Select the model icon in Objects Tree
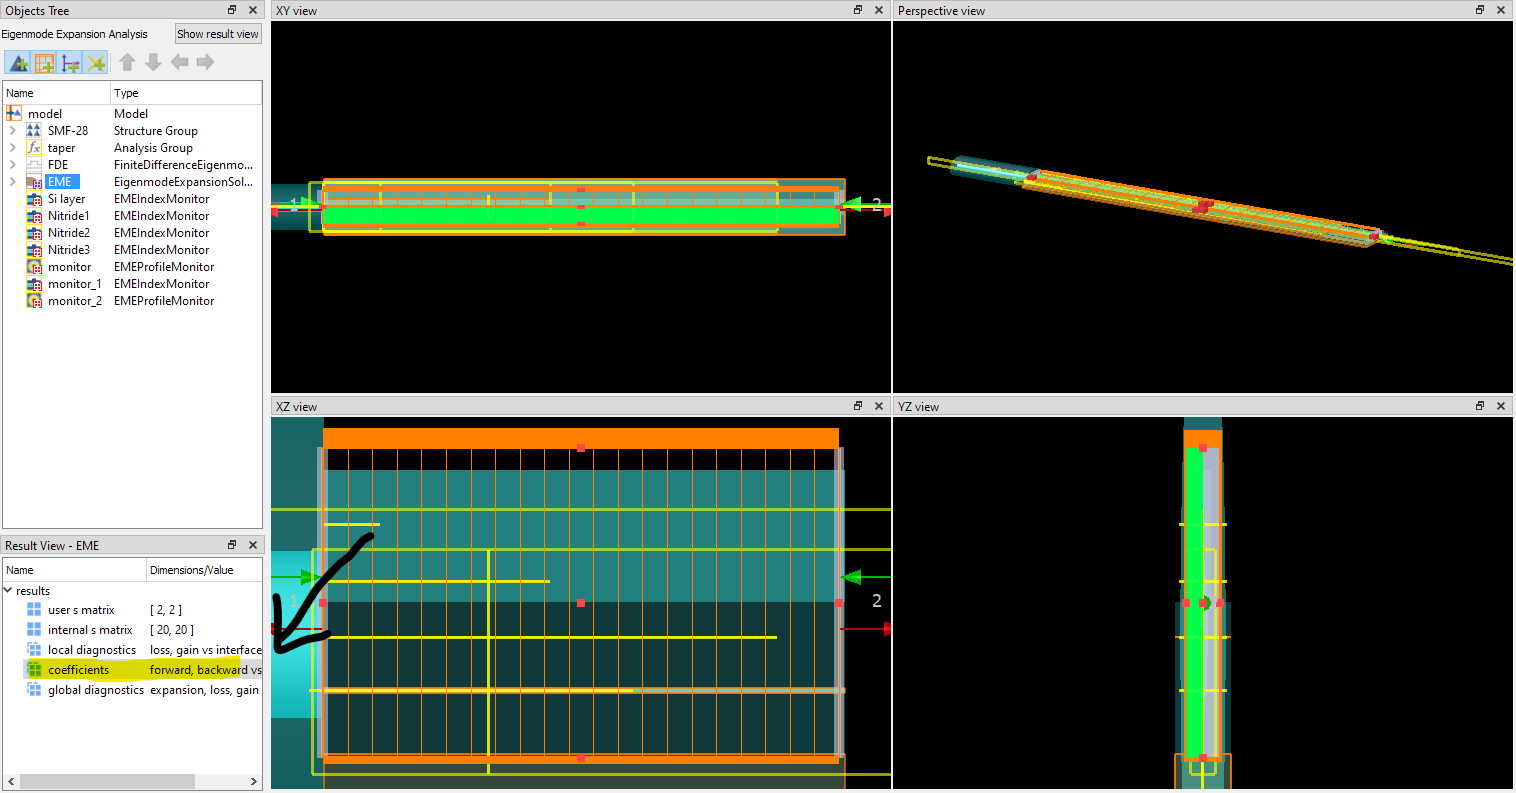The height and width of the screenshot is (793, 1516). click(14, 114)
